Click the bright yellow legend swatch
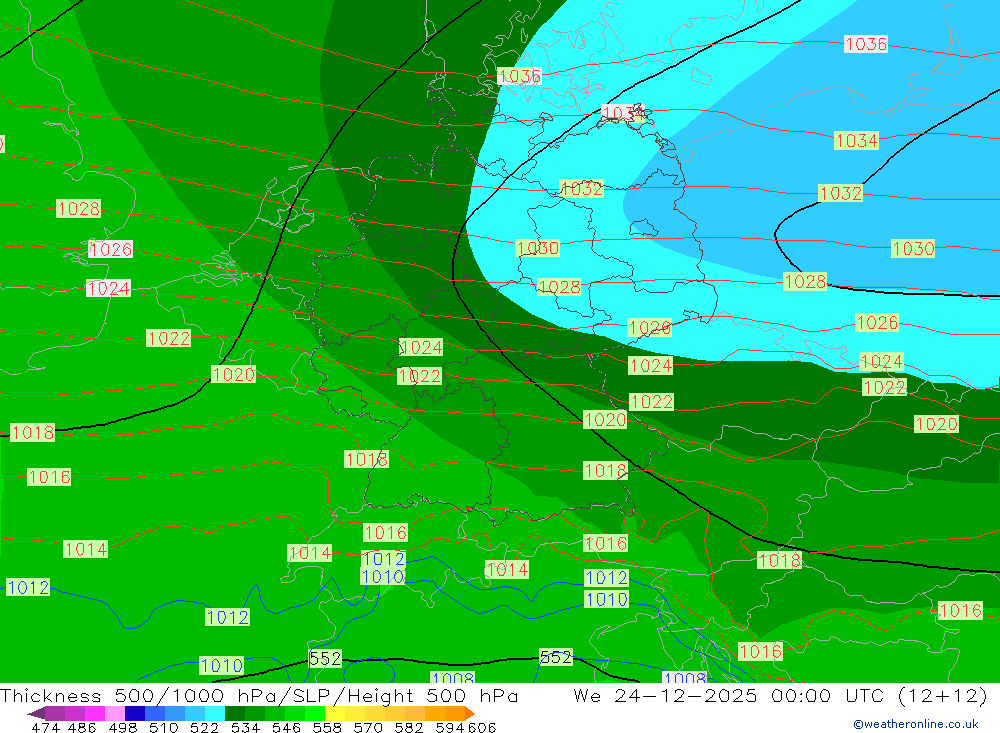The image size is (1000, 733). [x=335, y=713]
